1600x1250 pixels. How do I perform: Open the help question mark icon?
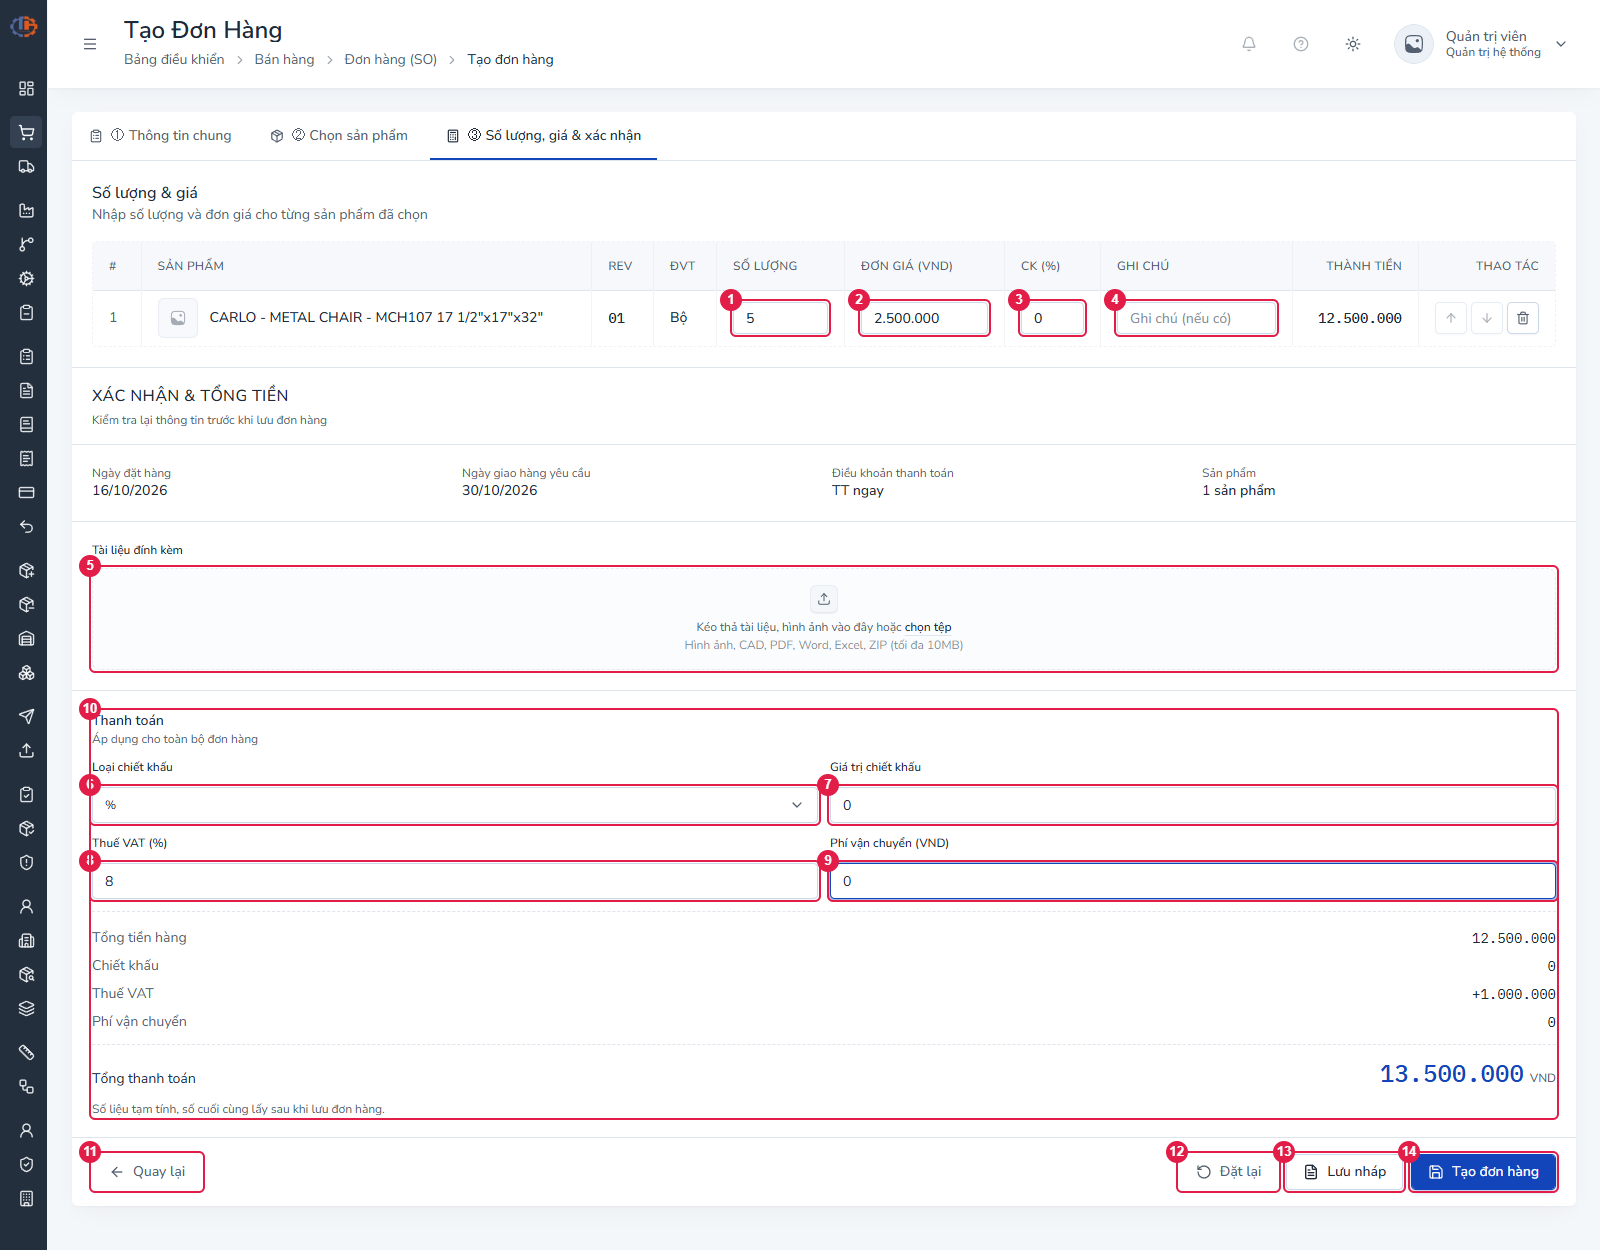point(1301,44)
